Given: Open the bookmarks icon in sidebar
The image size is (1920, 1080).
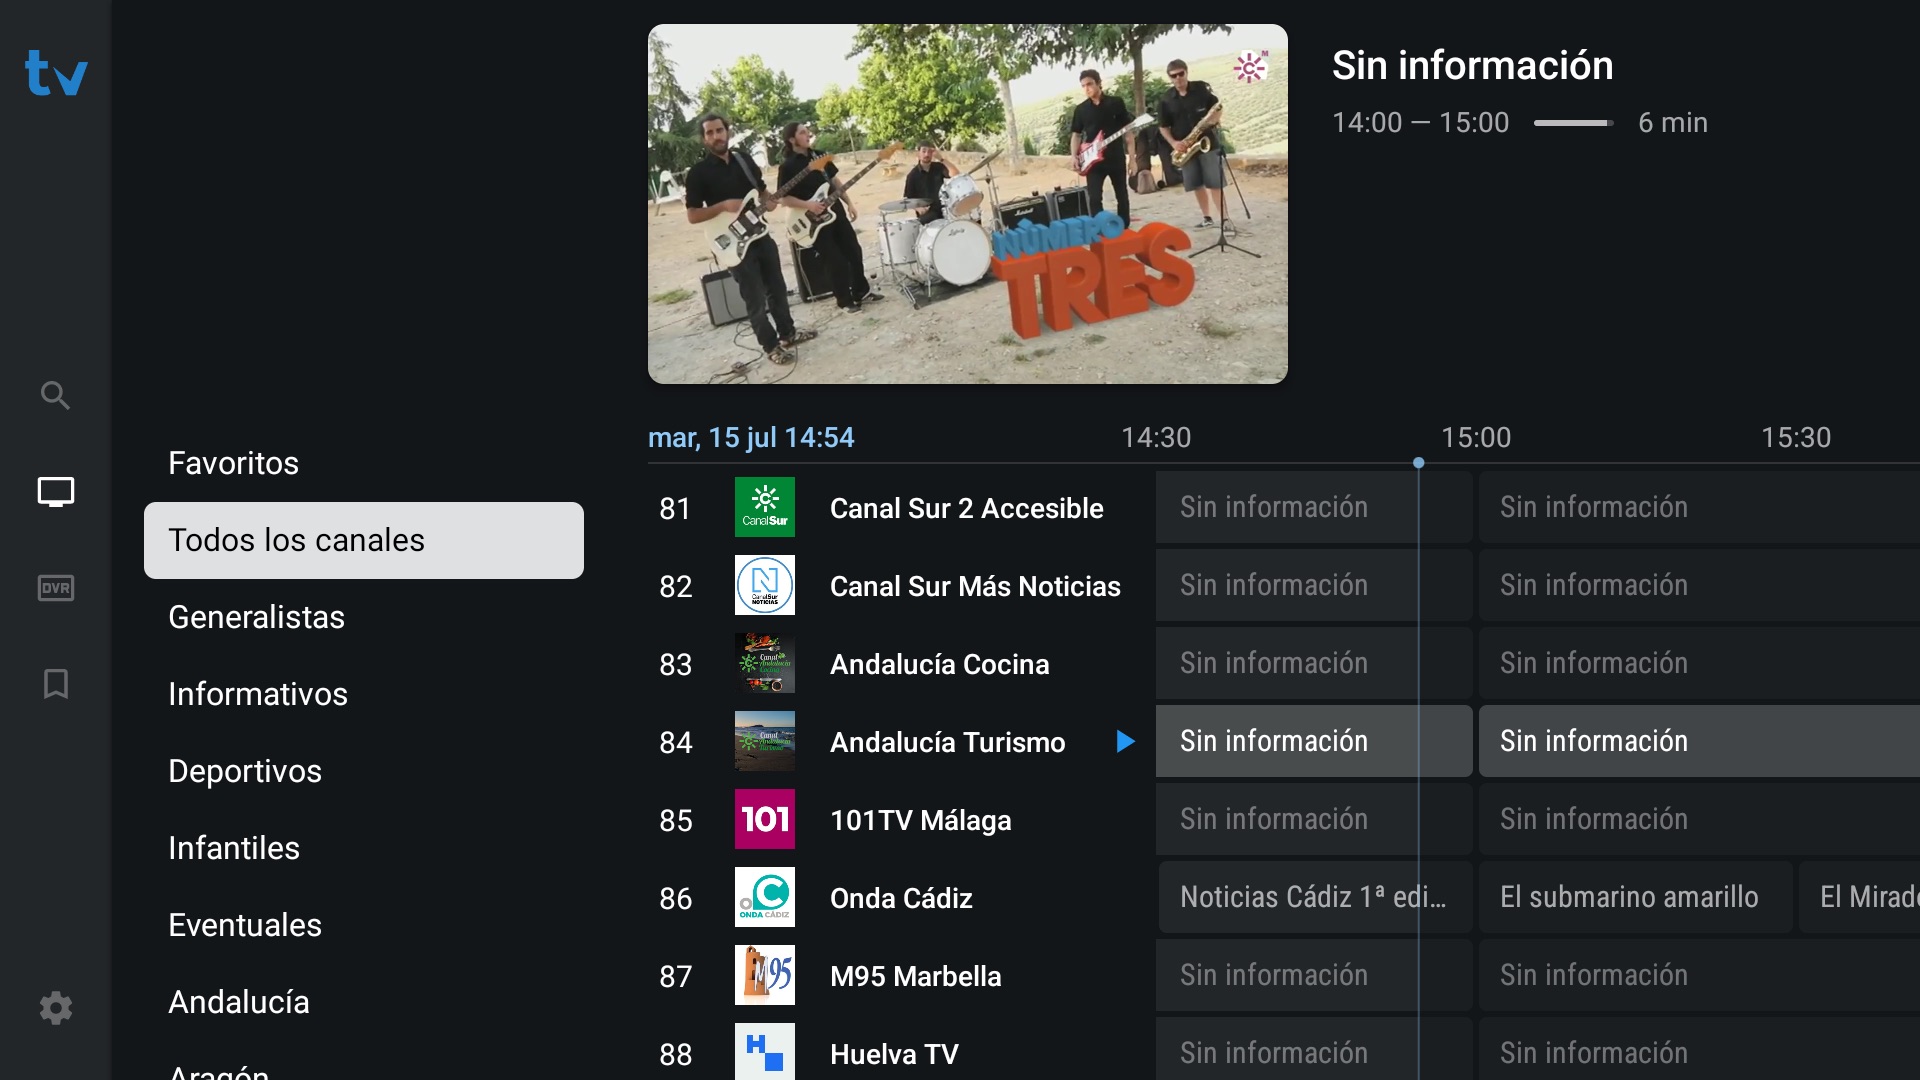Looking at the screenshot, I should pos(55,684).
